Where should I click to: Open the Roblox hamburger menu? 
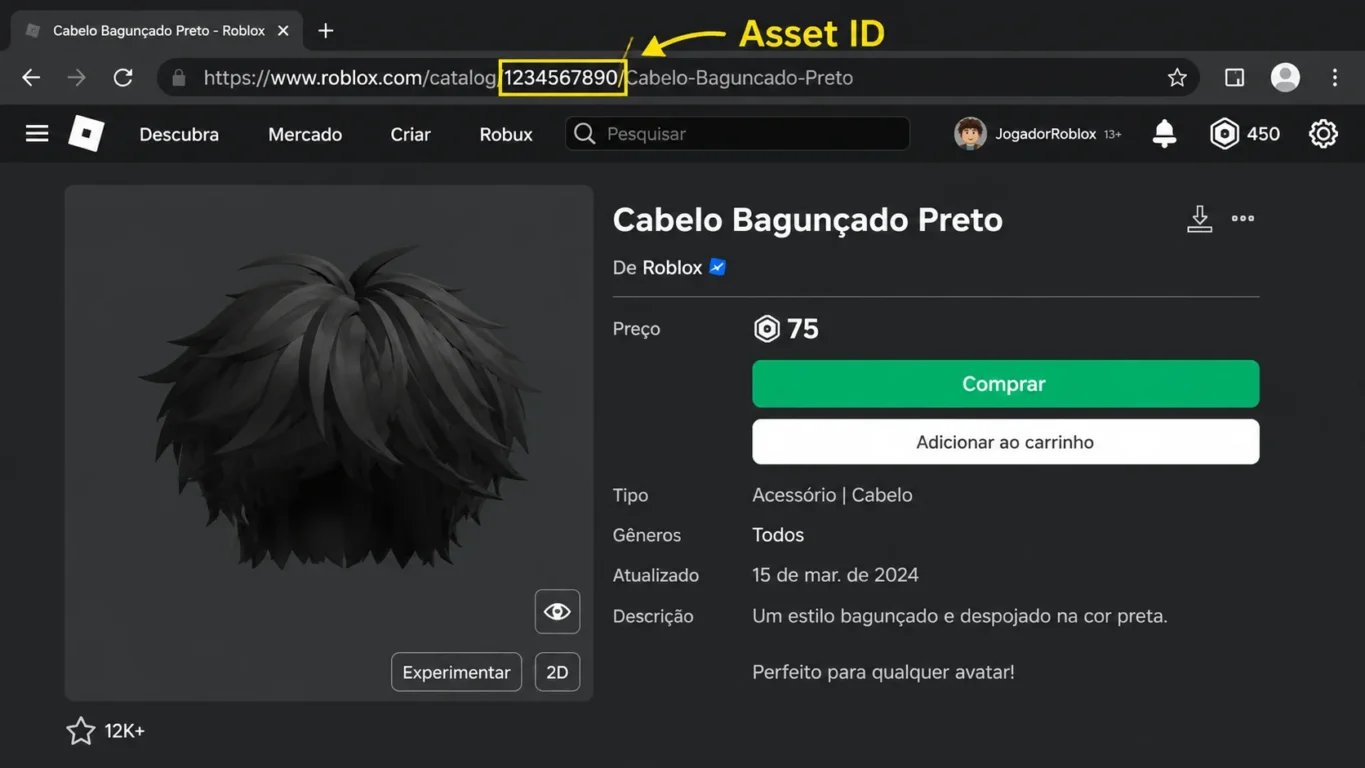coord(37,133)
